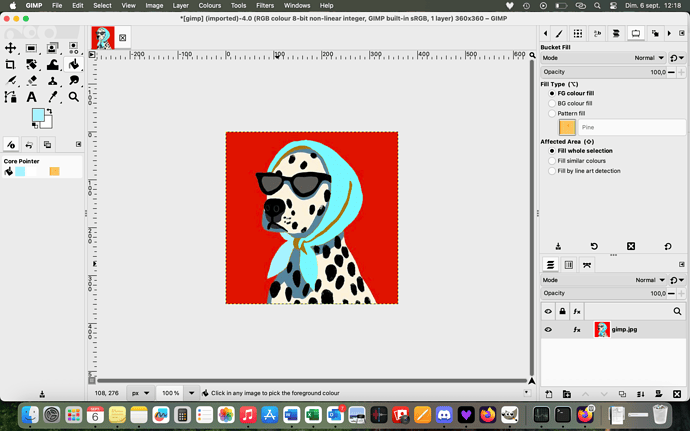
Task: Select the Crop tool
Action: tap(11, 65)
